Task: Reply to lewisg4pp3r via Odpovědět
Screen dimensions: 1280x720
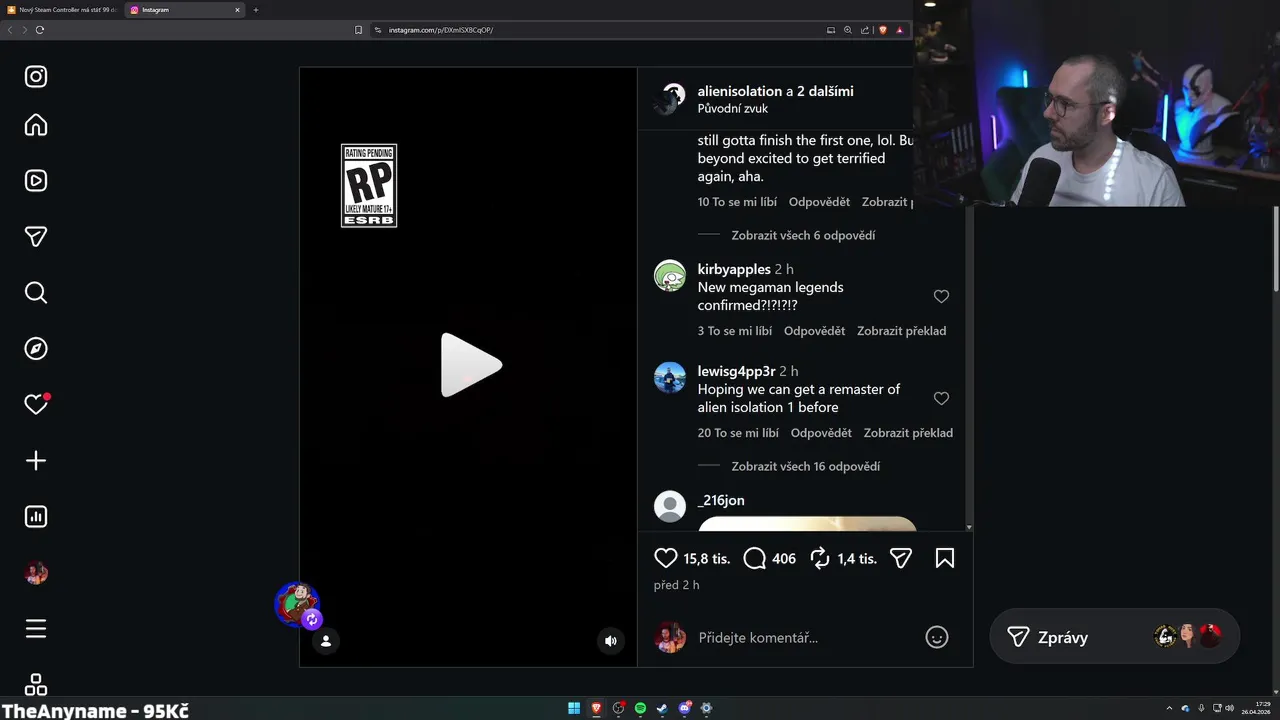Action: click(821, 433)
